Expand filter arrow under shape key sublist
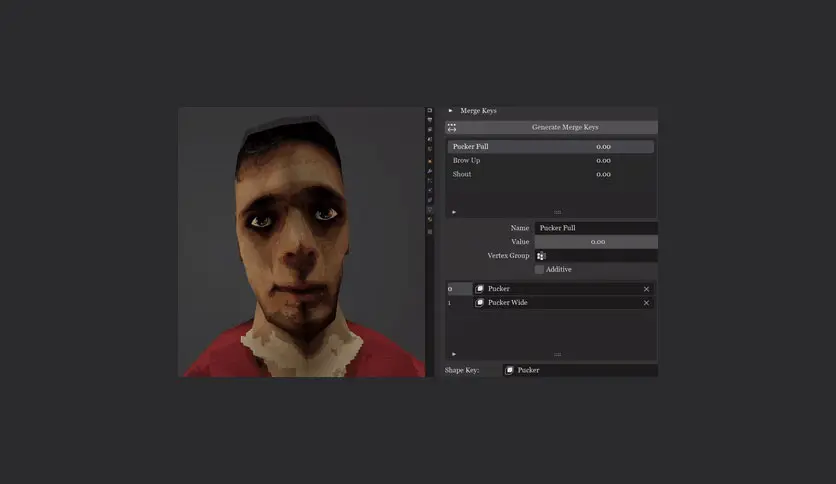The width and height of the screenshot is (836, 484). coord(454,354)
